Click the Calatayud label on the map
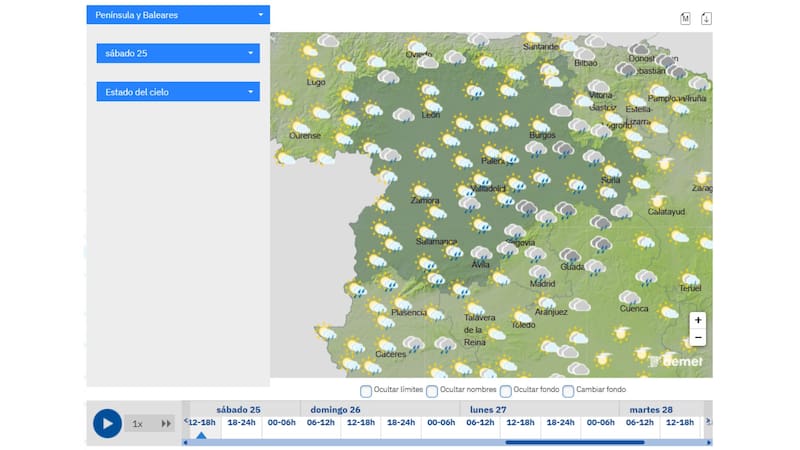This screenshot has height=450, width=800. point(666,212)
